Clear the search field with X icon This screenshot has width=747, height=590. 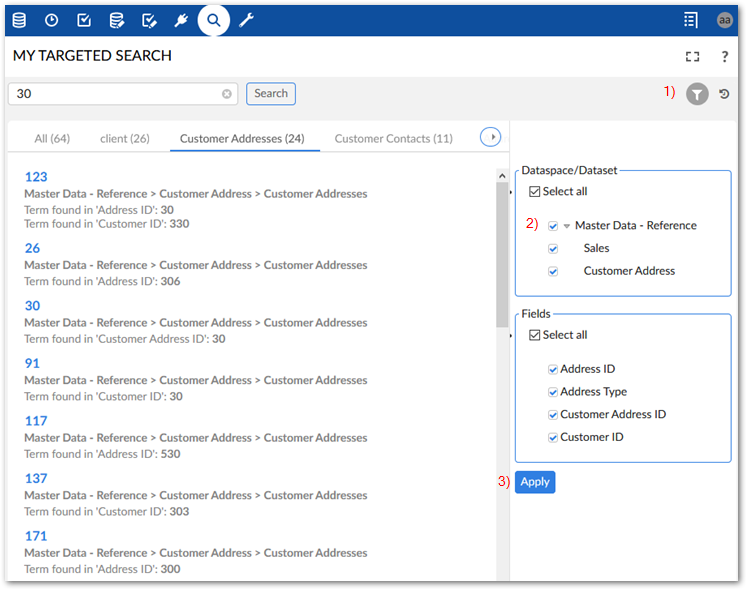(227, 94)
